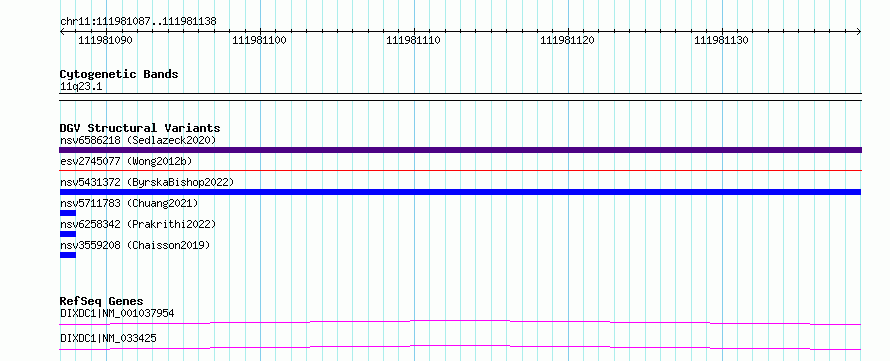Click the short blue nsv5711783 bar
Image resolution: width=890 pixels, height=361 pixels.
68,213
